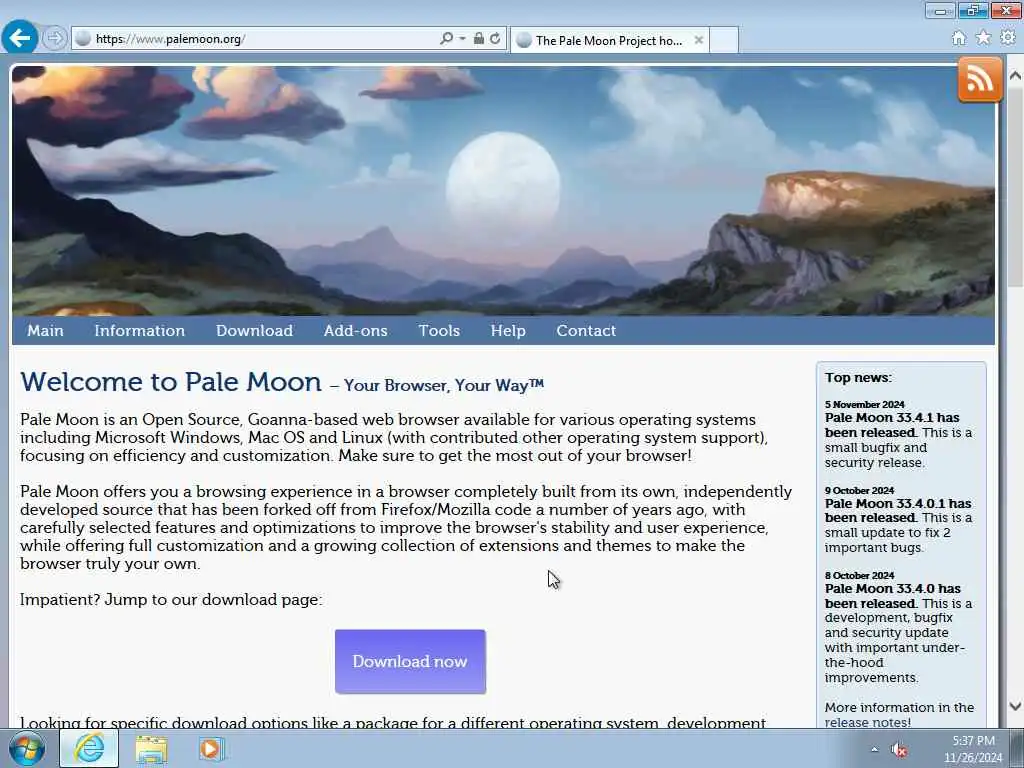Click the search magnifier in address bar
The image size is (1024, 768).
(447, 39)
